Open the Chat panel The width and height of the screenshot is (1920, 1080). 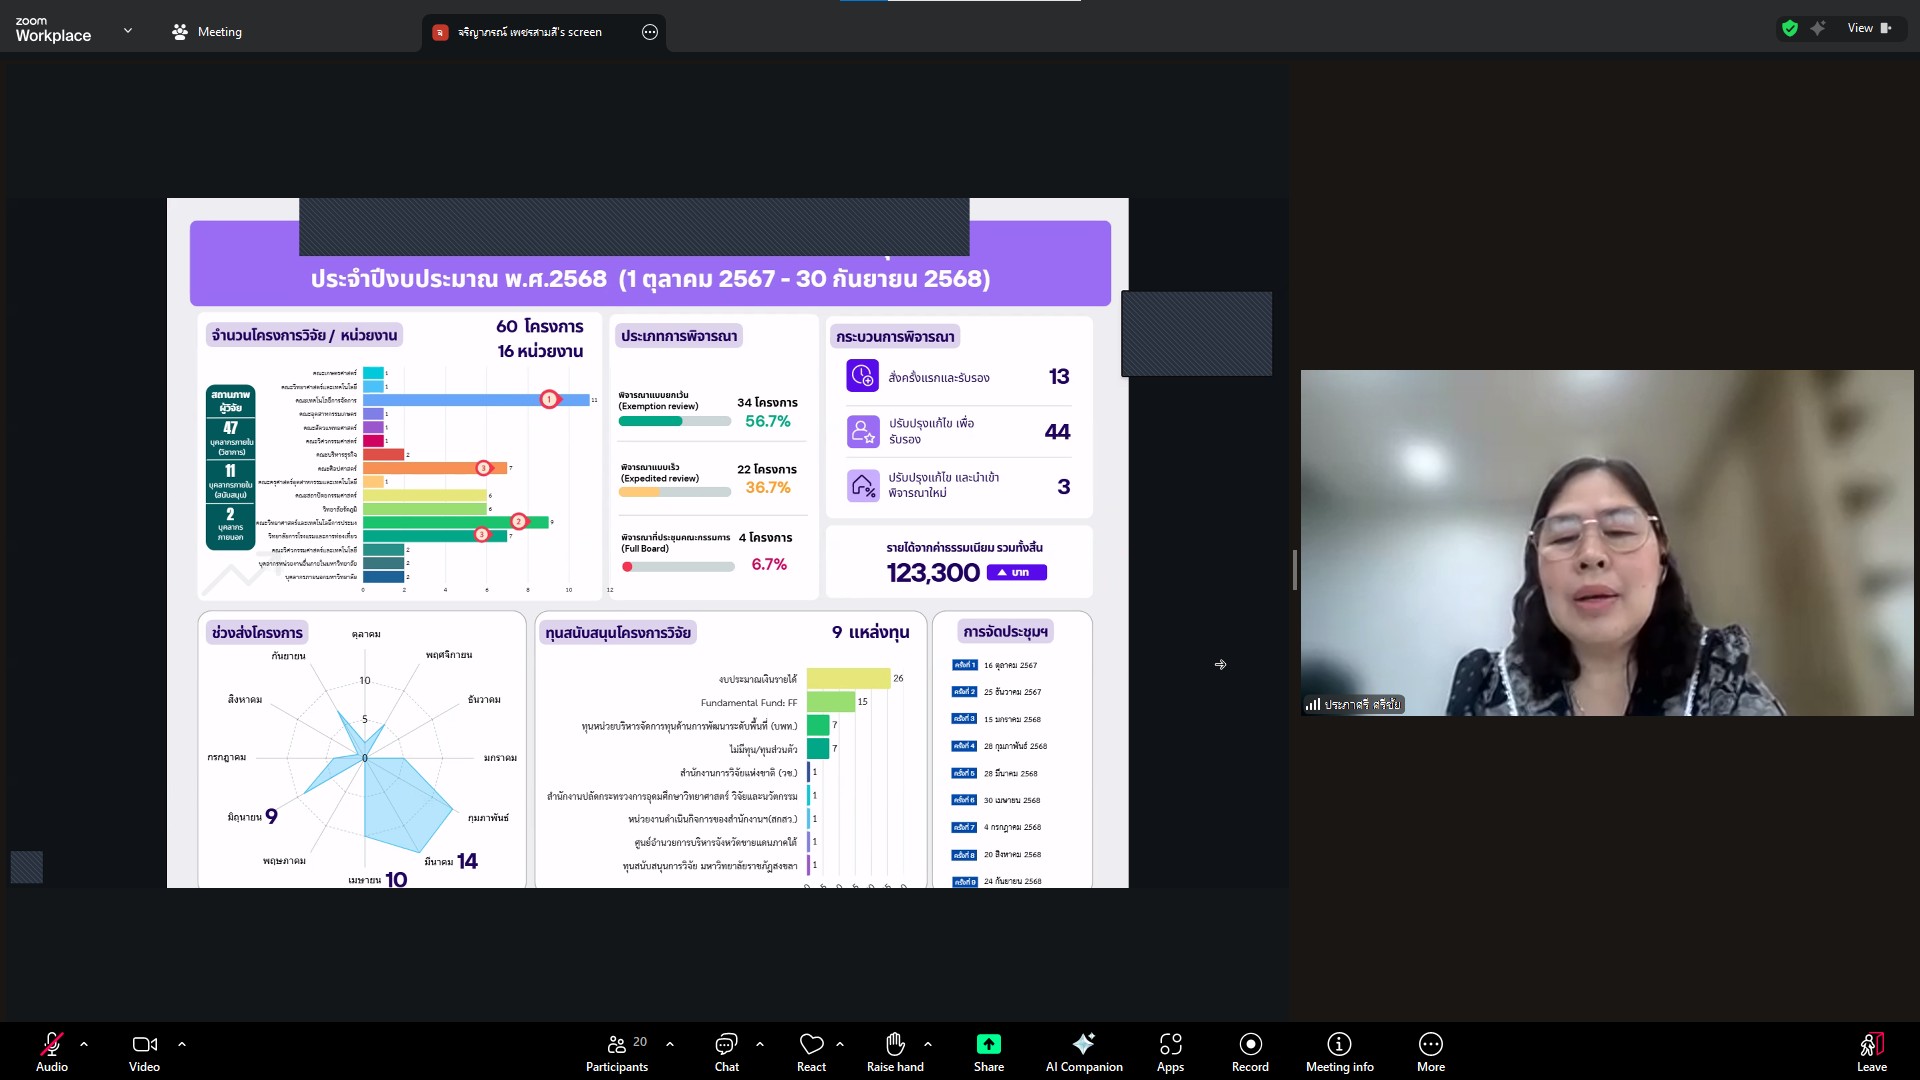726,1051
